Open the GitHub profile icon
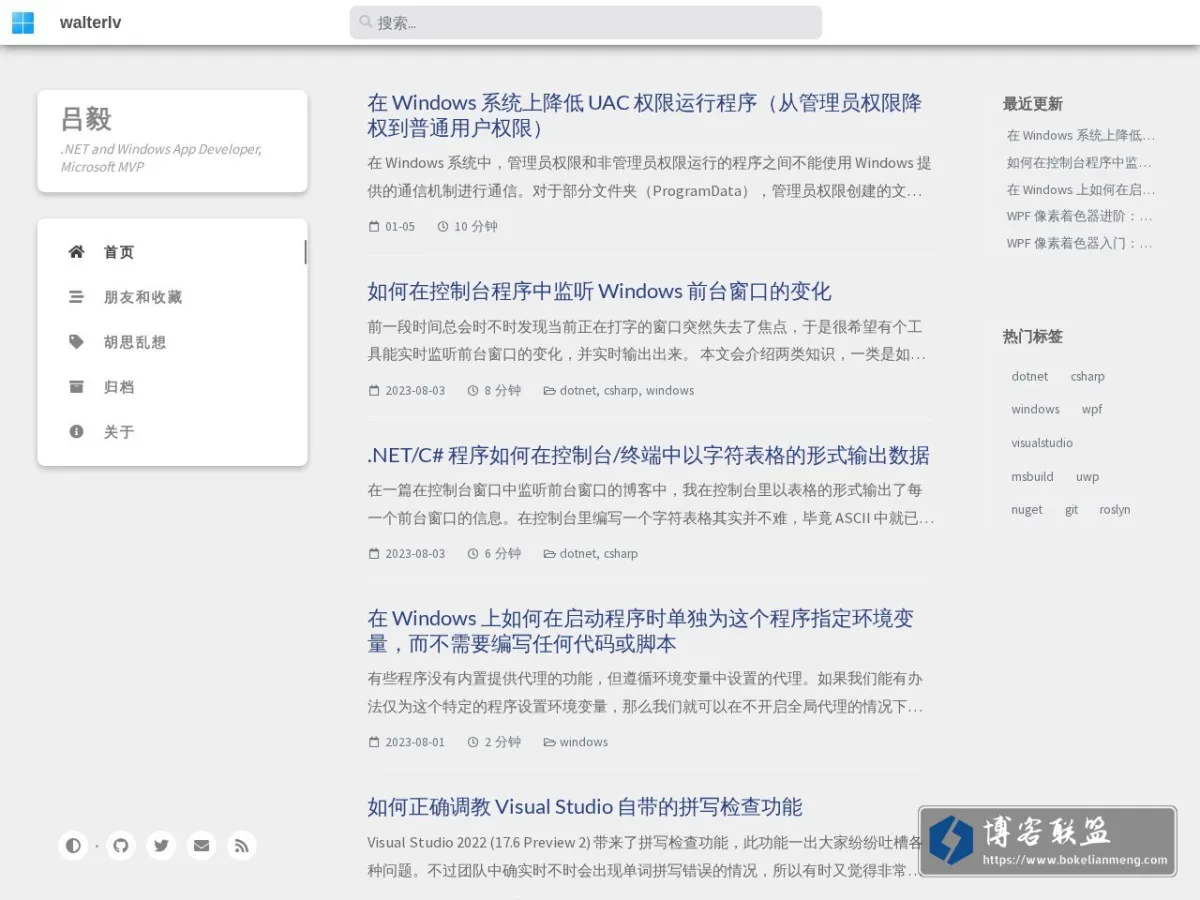 tap(121, 846)
